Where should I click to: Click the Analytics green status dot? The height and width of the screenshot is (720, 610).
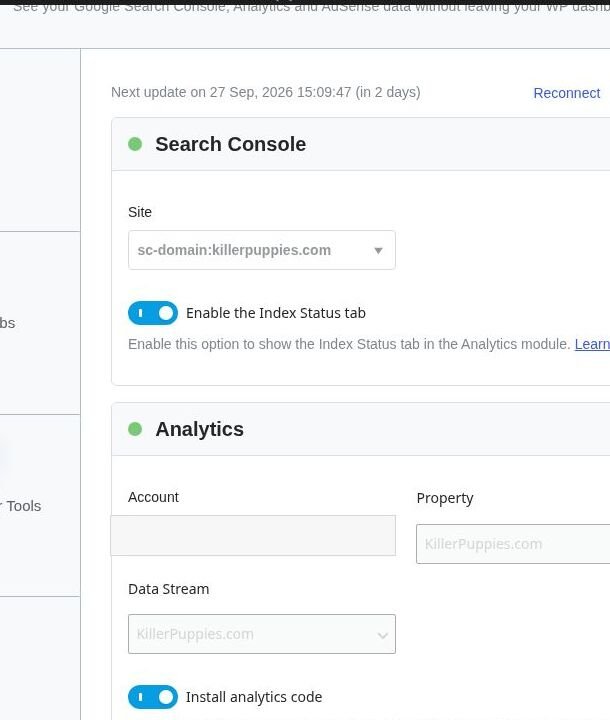135,429
